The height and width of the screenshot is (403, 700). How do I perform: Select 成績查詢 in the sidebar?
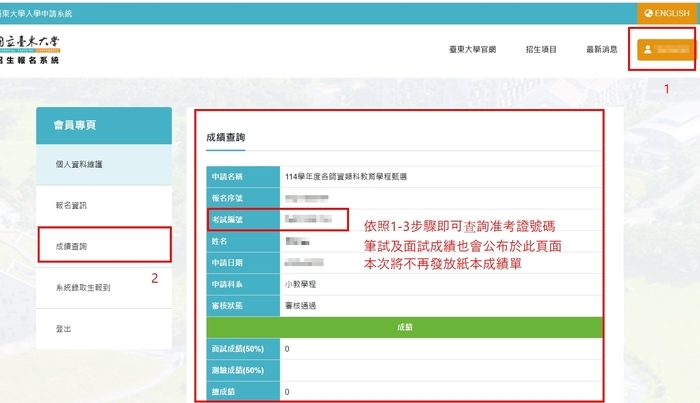tap(72, 246)
